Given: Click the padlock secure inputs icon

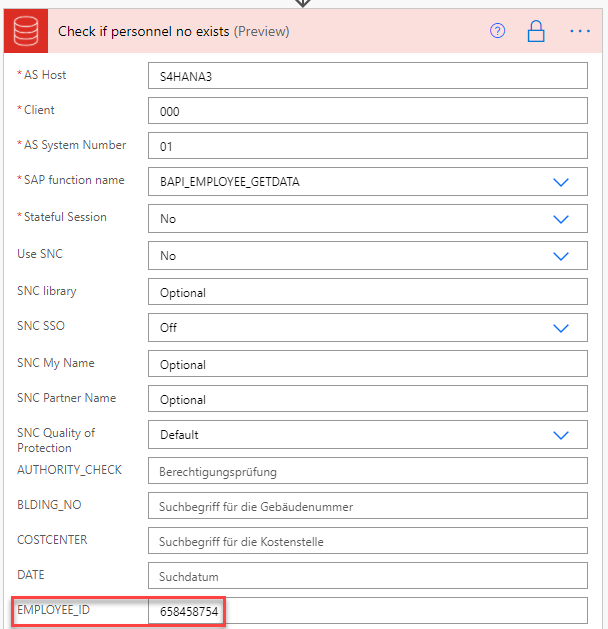Looking at the screenshot, I should point(536,31).
